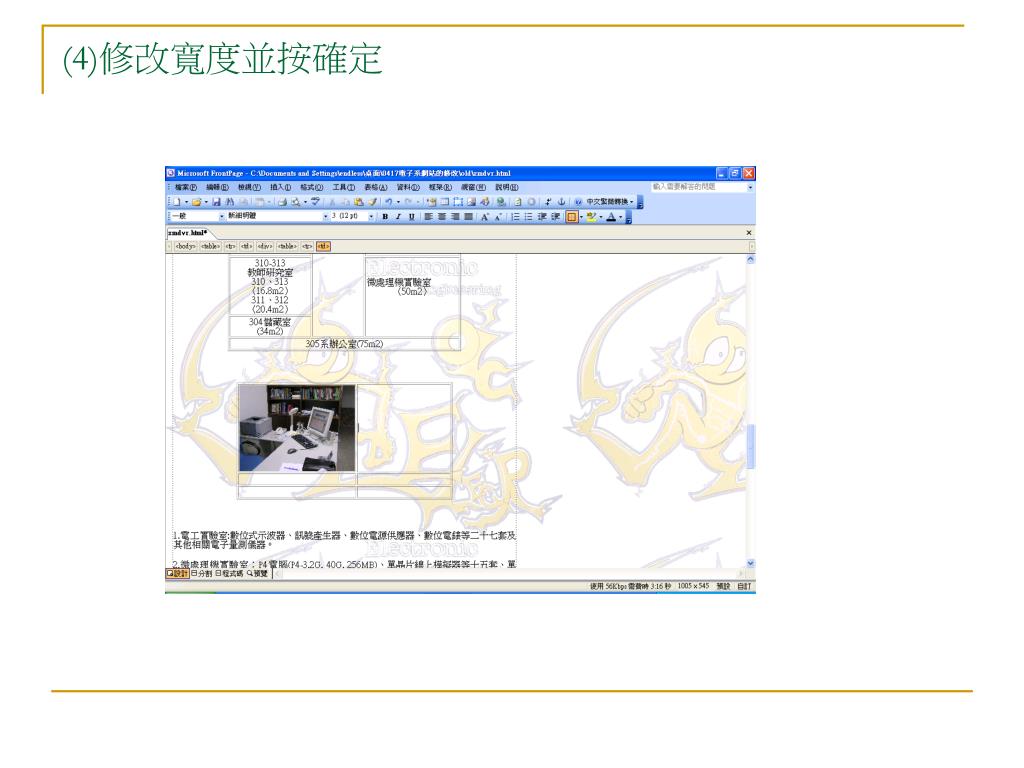1024x768 pixels.
Task: Click the Insert Picture from file icon
Action: pos(472,202)
